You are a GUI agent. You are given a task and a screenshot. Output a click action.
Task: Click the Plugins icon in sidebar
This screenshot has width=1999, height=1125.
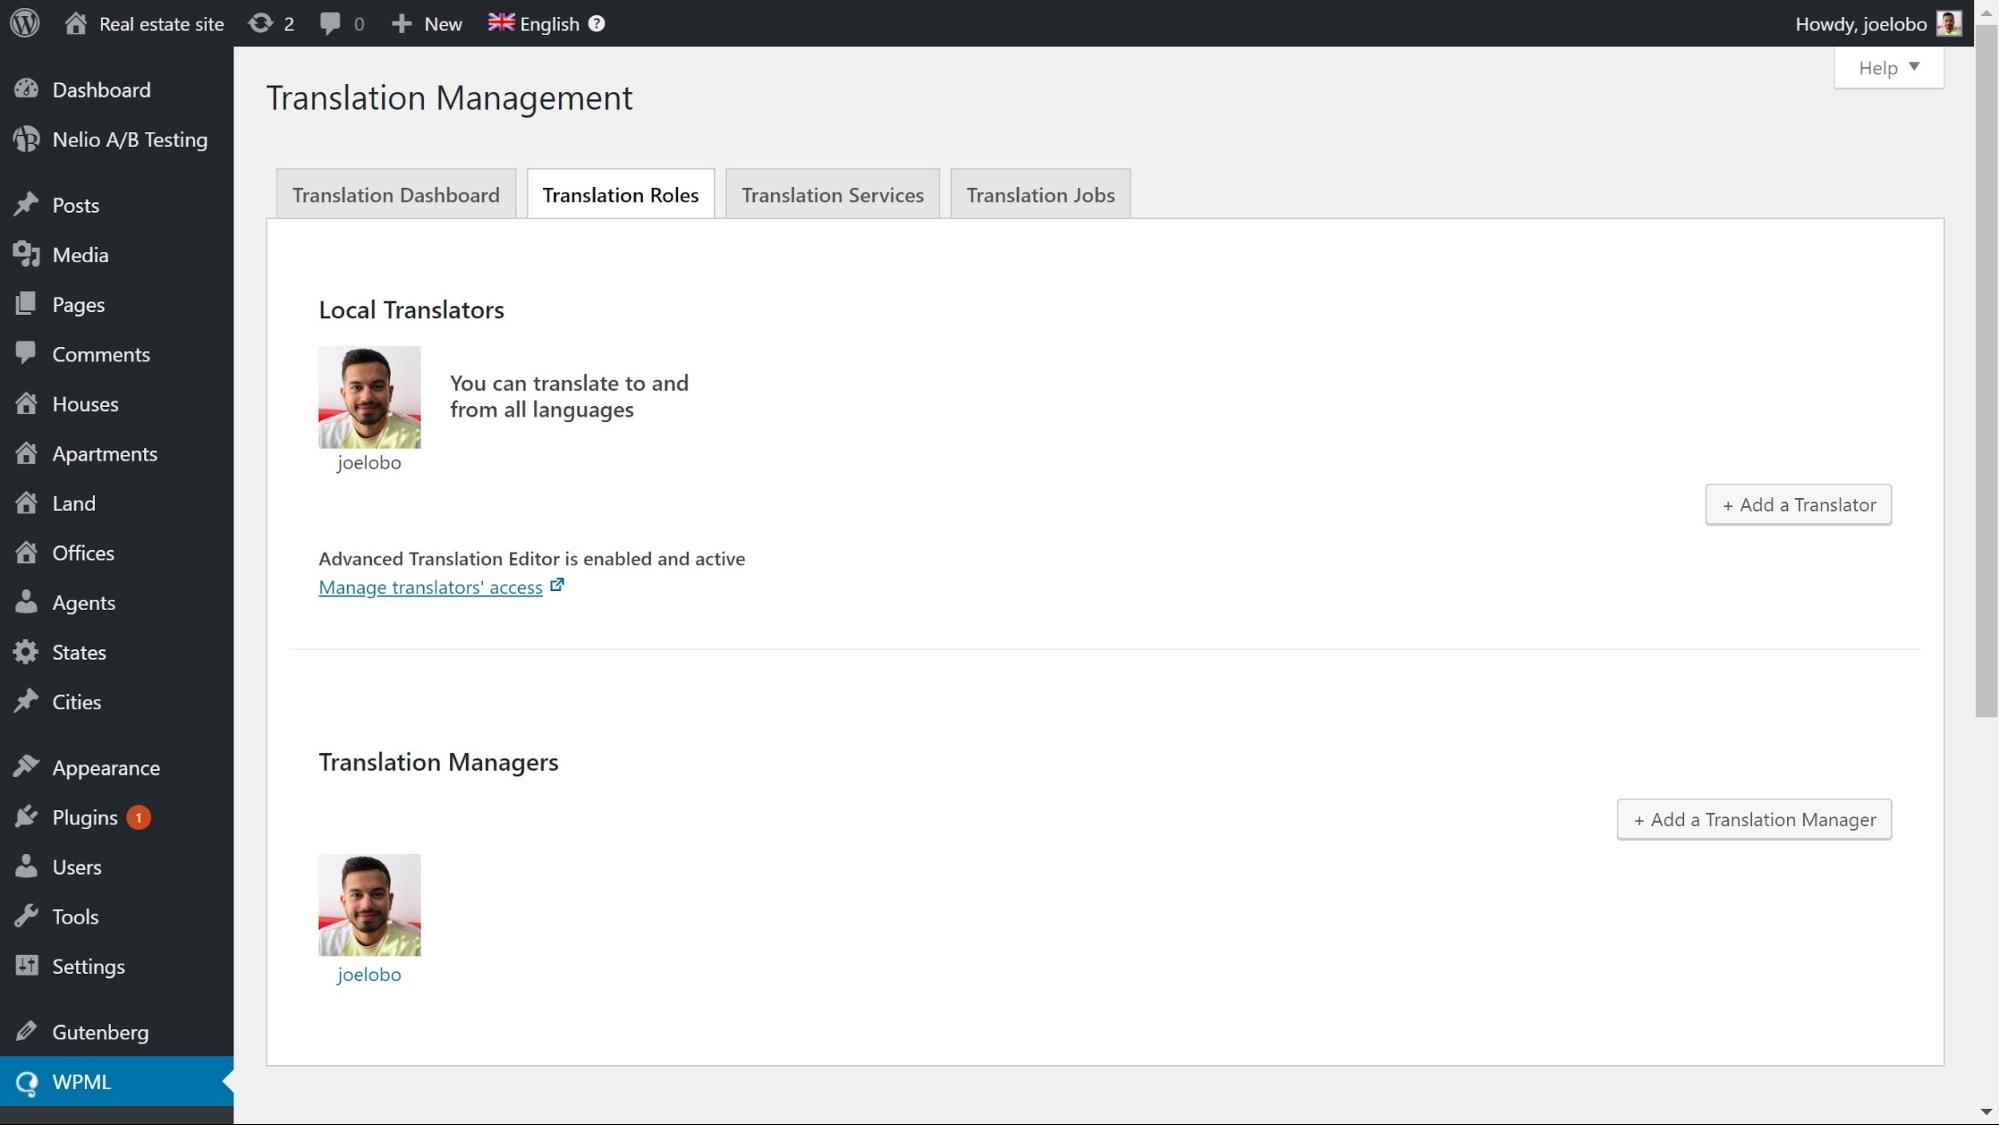tap(26, 818)
